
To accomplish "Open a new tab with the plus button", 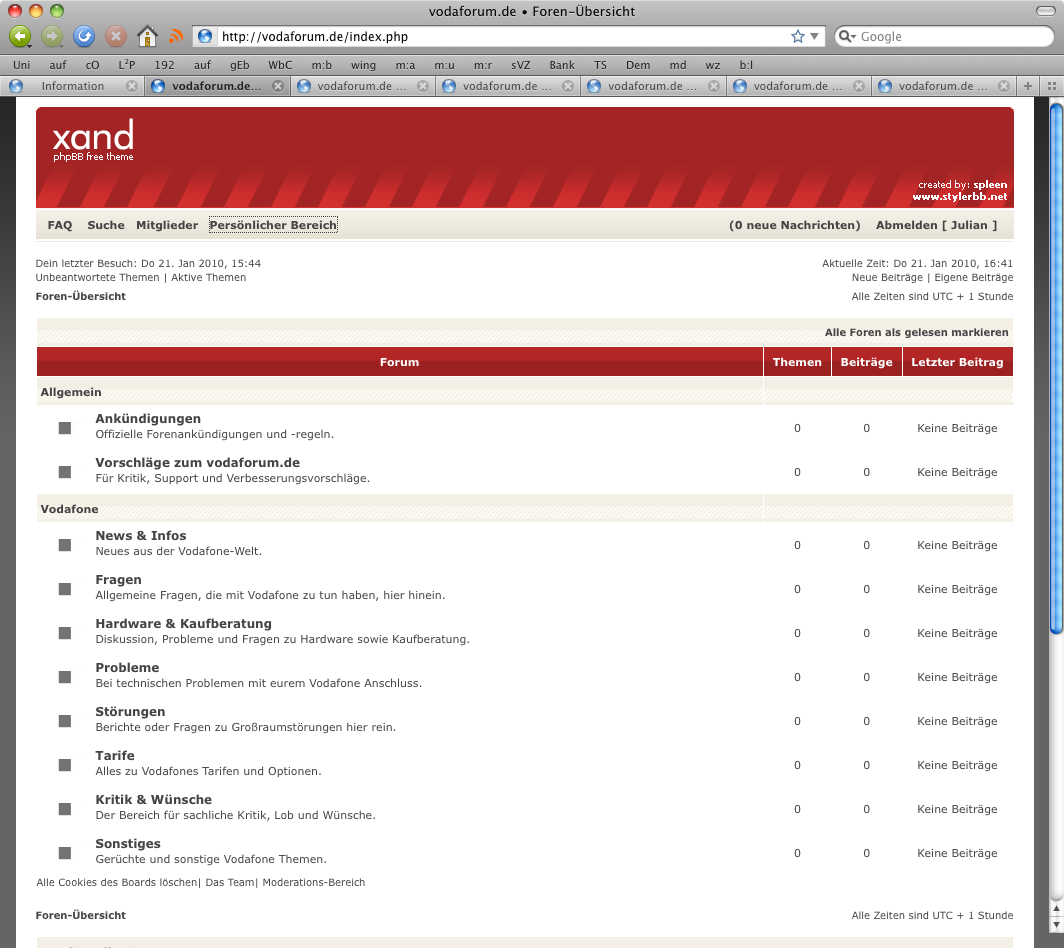I will click(1027, 86).
